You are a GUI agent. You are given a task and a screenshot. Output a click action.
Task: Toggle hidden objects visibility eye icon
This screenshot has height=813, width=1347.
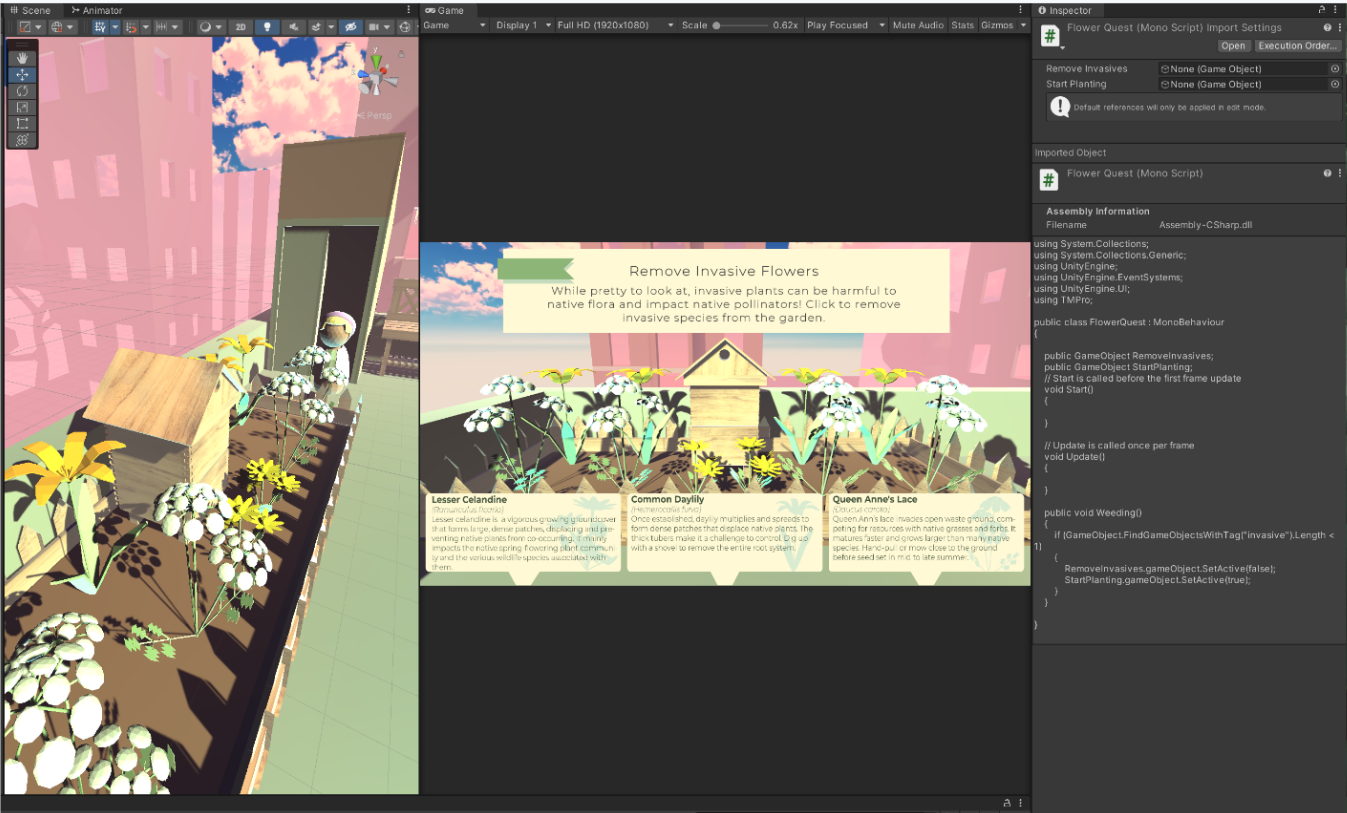351,27
